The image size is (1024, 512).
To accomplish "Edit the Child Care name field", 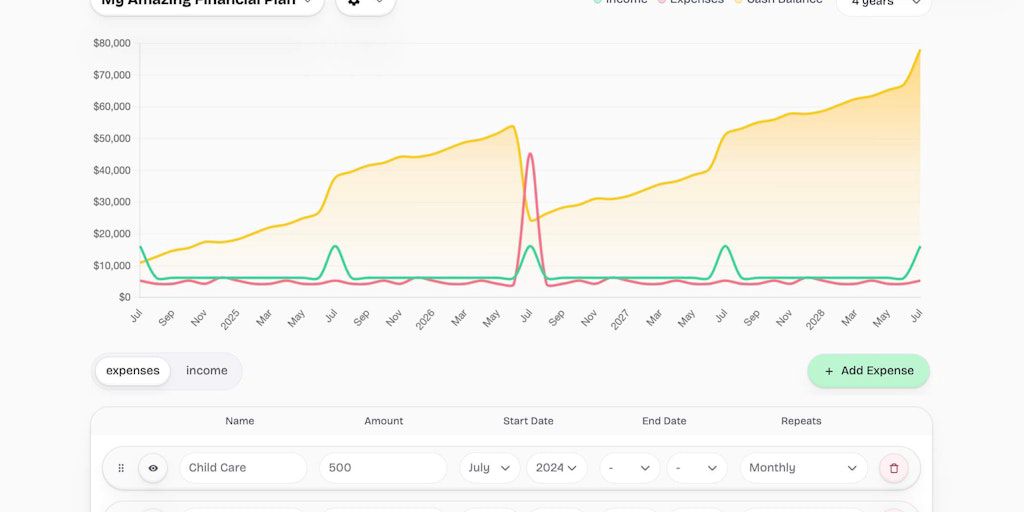I will [x=242, y=468].
